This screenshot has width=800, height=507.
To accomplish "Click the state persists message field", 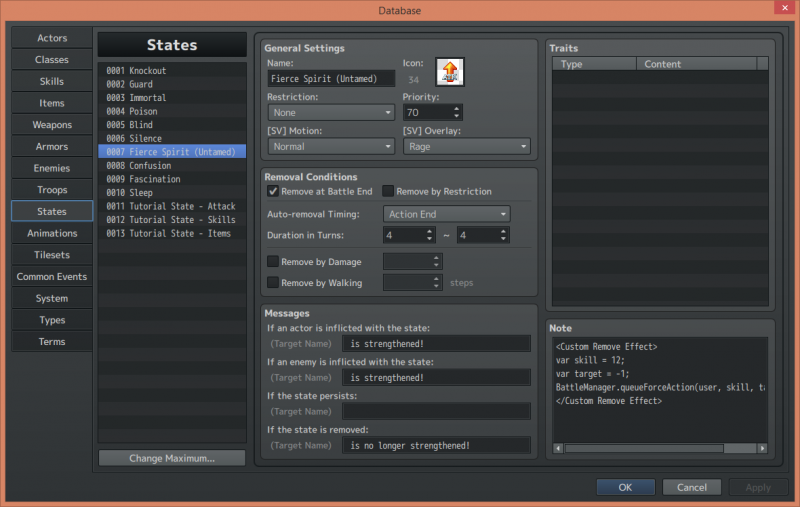I will coord(436,411).
